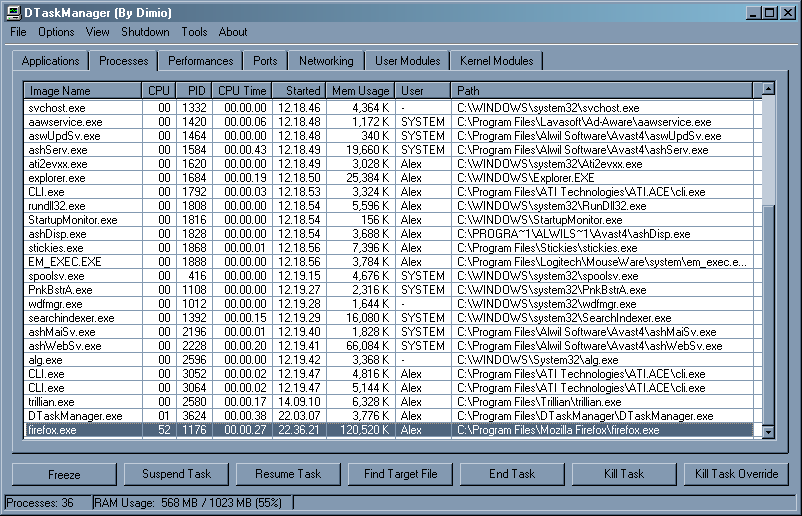Image resolution: width=802 pixels, height=516 pixels.
Task: Select the ashDisp.exe process
Action: click(389, 234)
